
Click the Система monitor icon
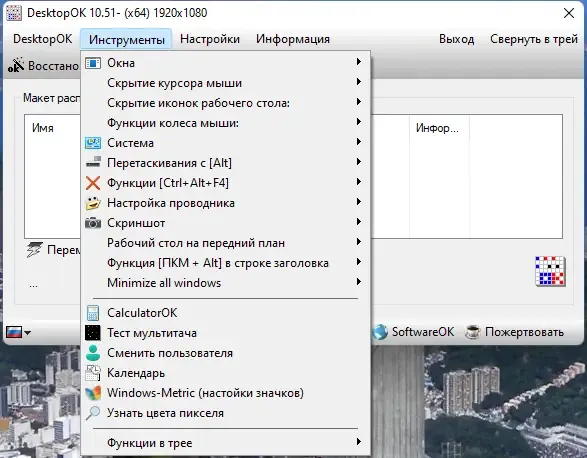click(x=93, y=143)
